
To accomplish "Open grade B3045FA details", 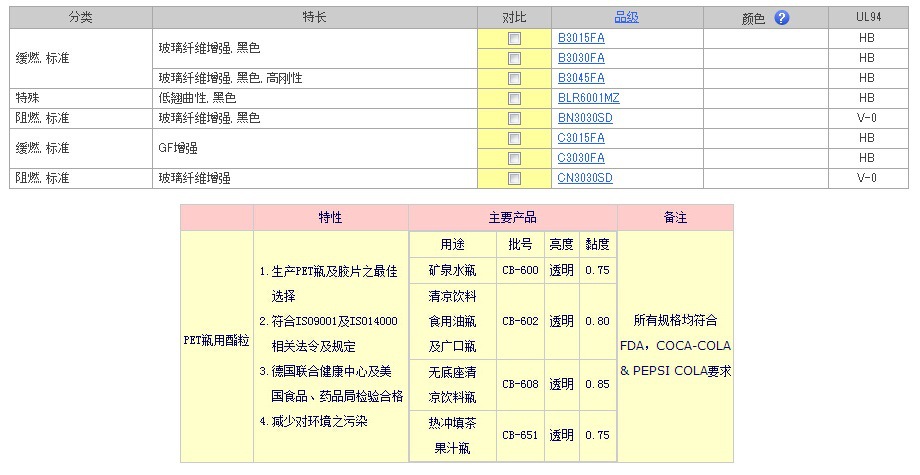I will 581,78.
